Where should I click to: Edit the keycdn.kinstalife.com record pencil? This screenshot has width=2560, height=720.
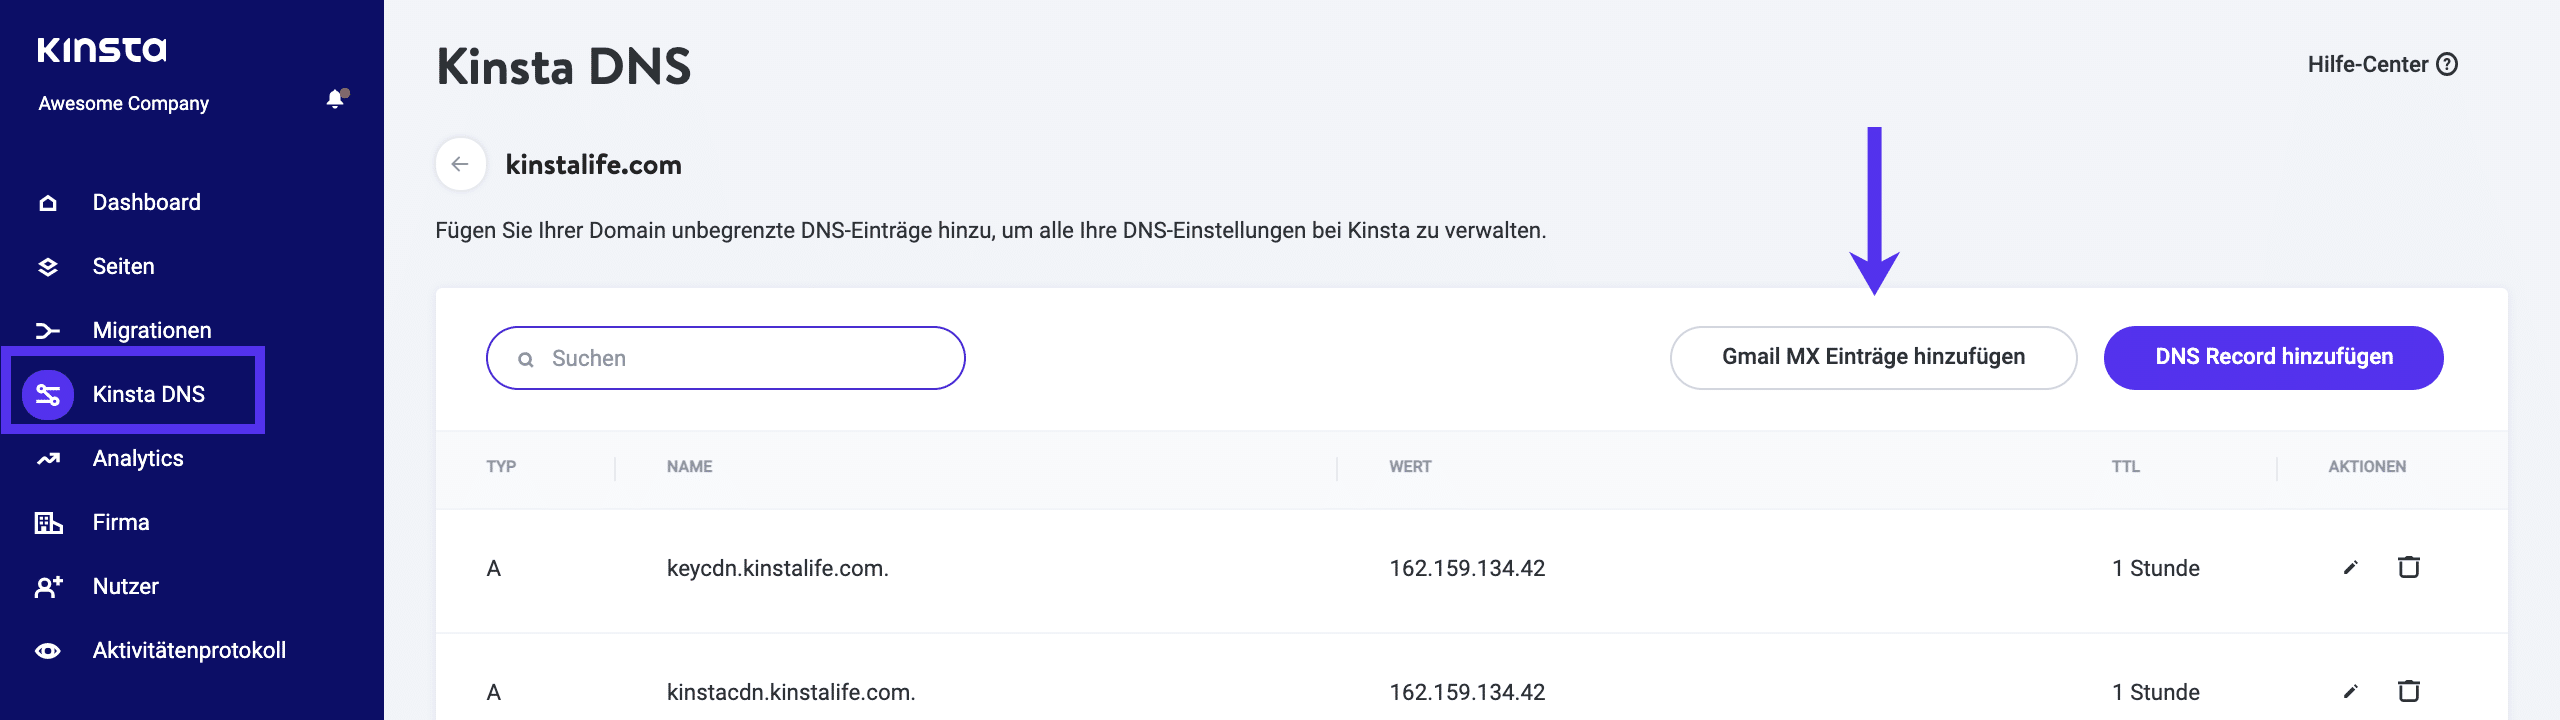tap(2349, 567)
